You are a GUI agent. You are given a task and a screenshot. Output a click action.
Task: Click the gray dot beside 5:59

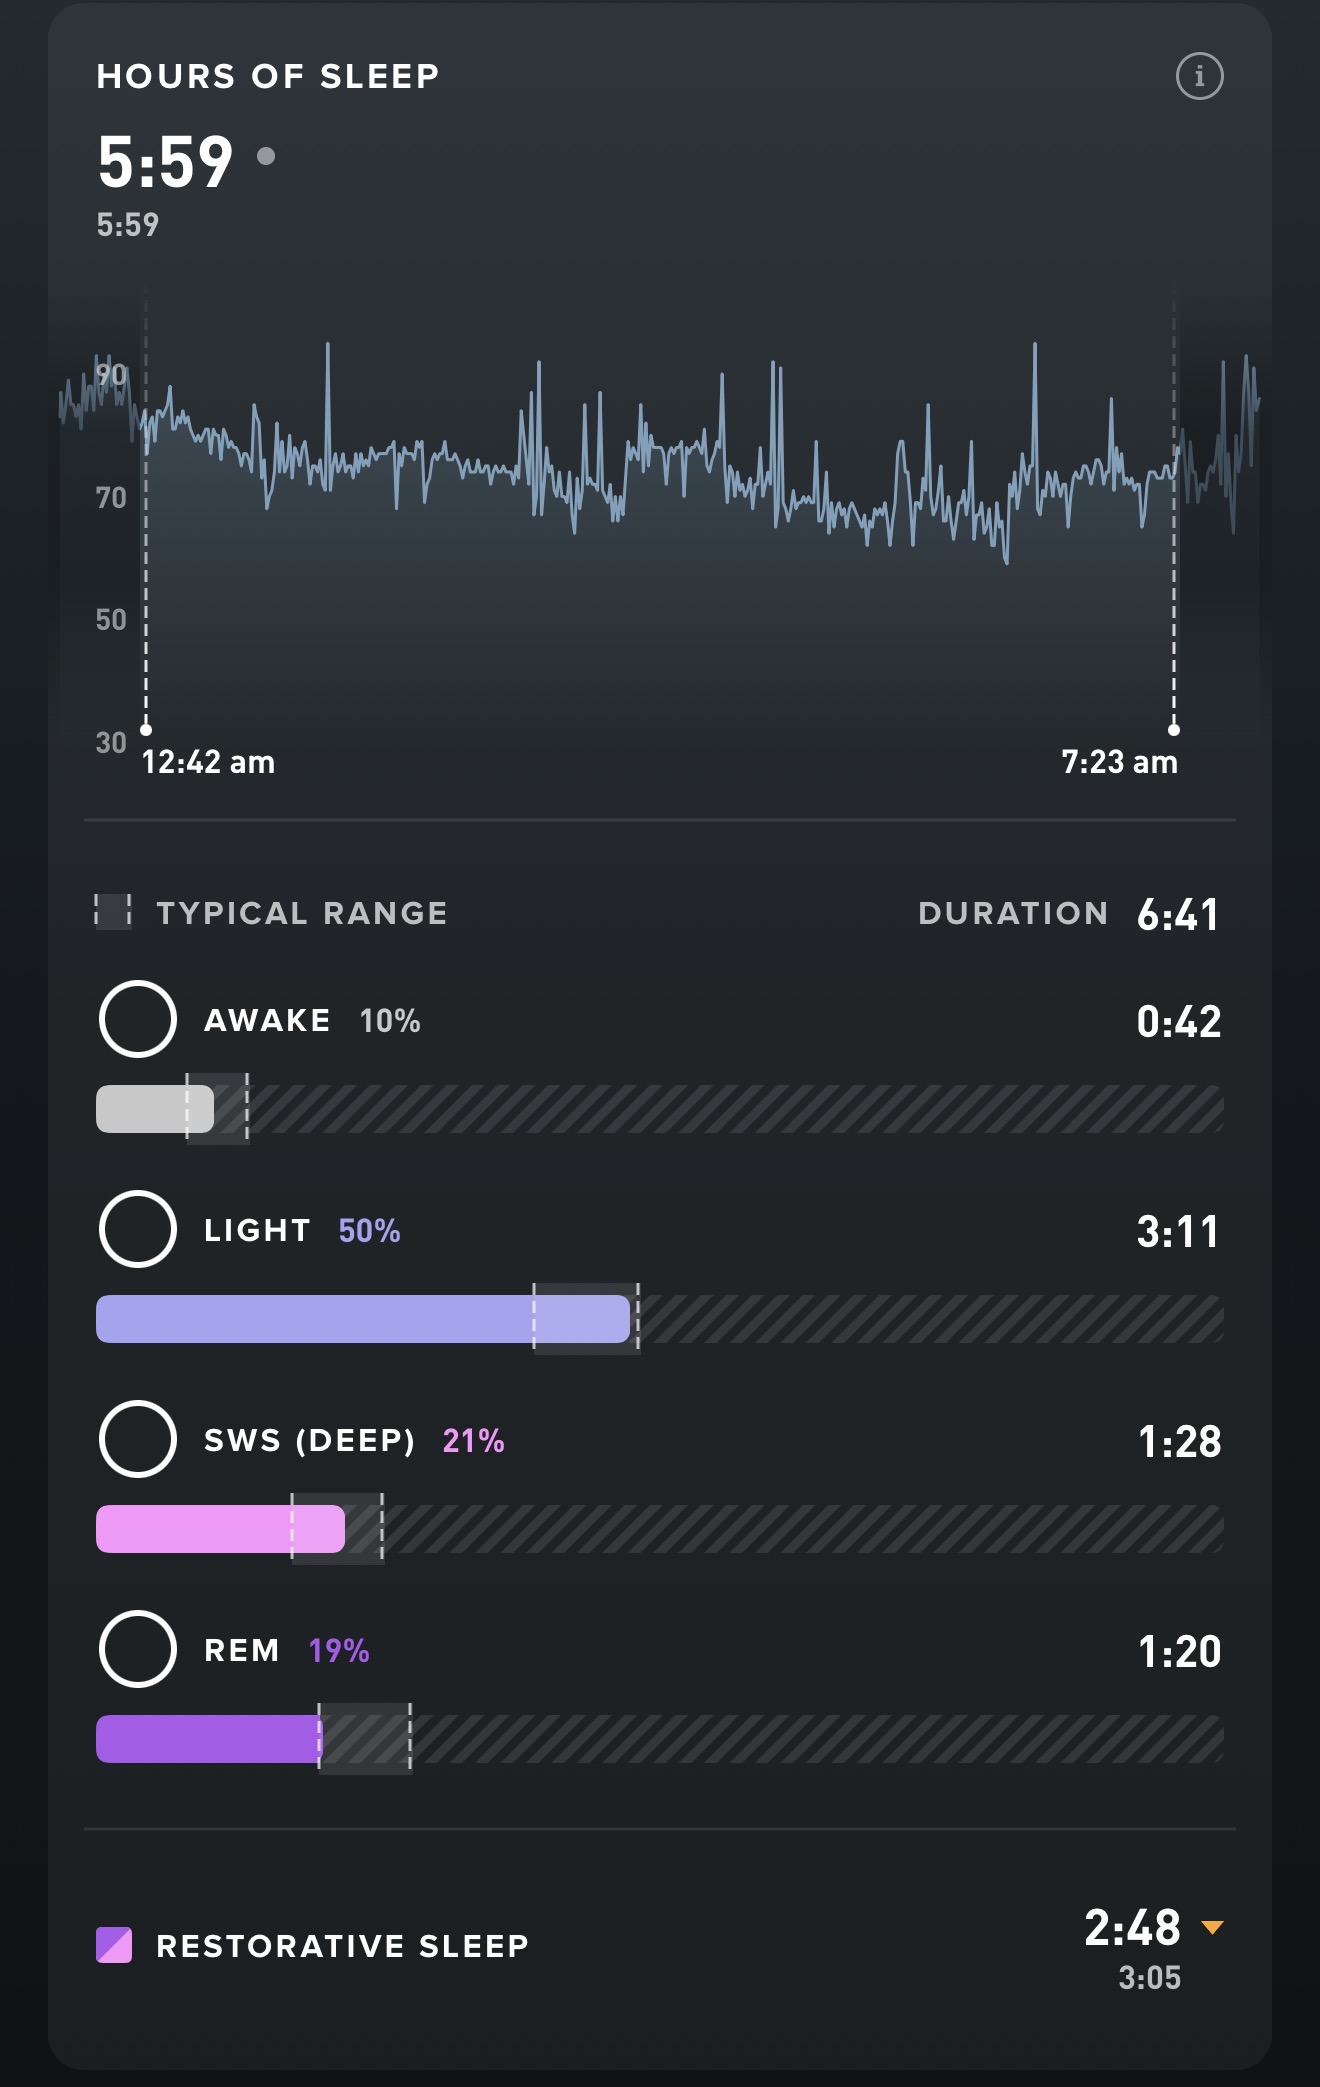(266, 156)
